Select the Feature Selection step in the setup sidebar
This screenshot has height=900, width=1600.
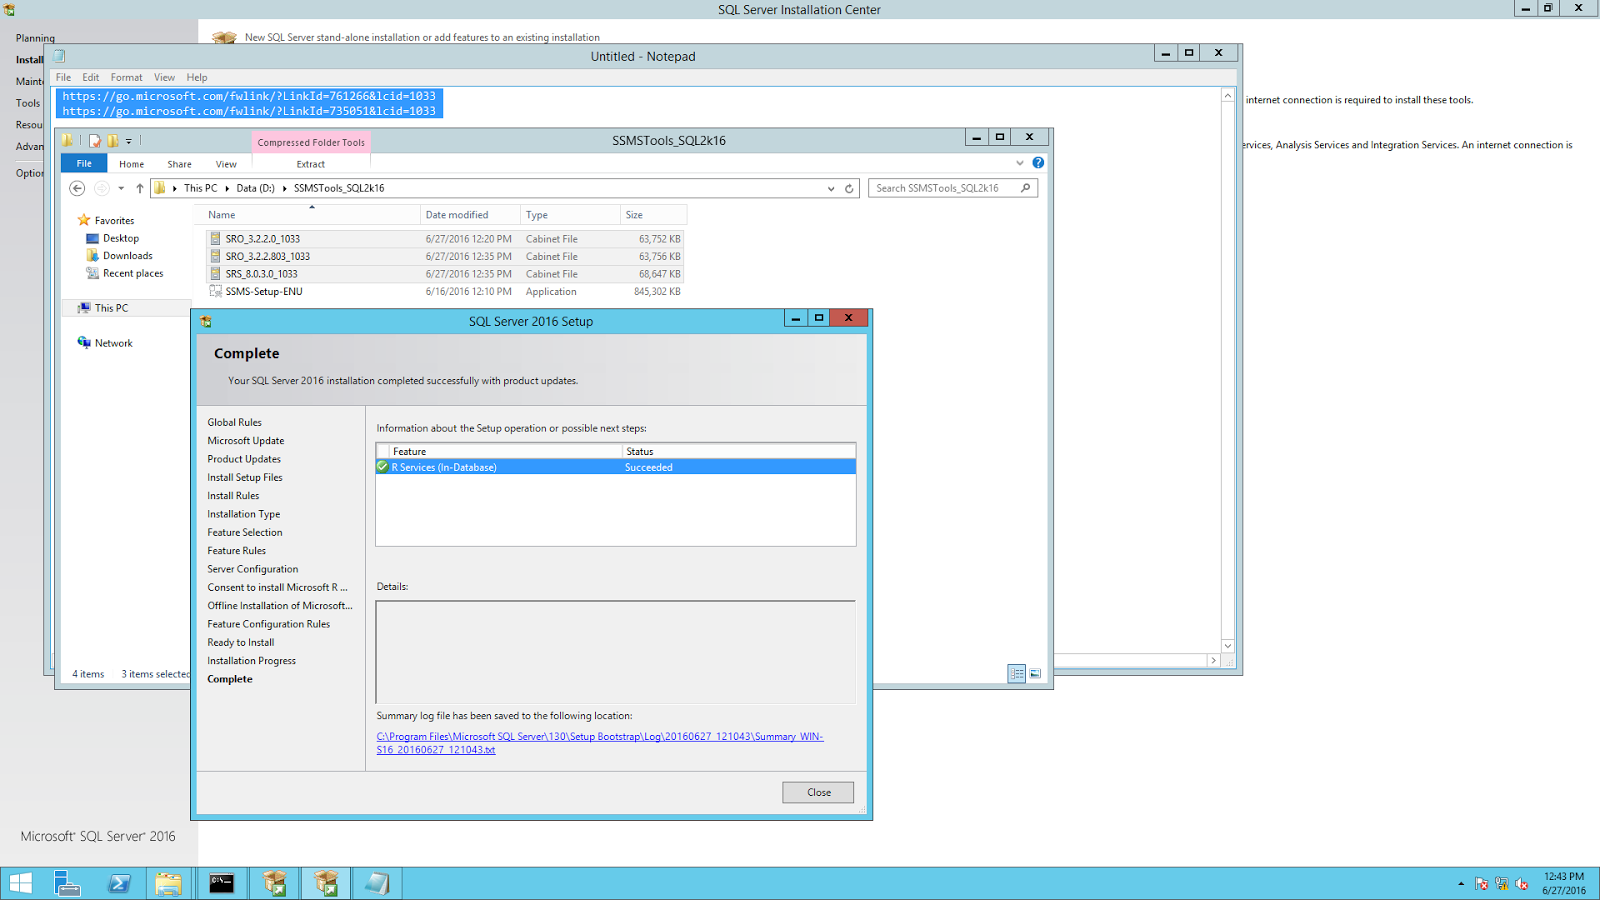pos(244,532)
